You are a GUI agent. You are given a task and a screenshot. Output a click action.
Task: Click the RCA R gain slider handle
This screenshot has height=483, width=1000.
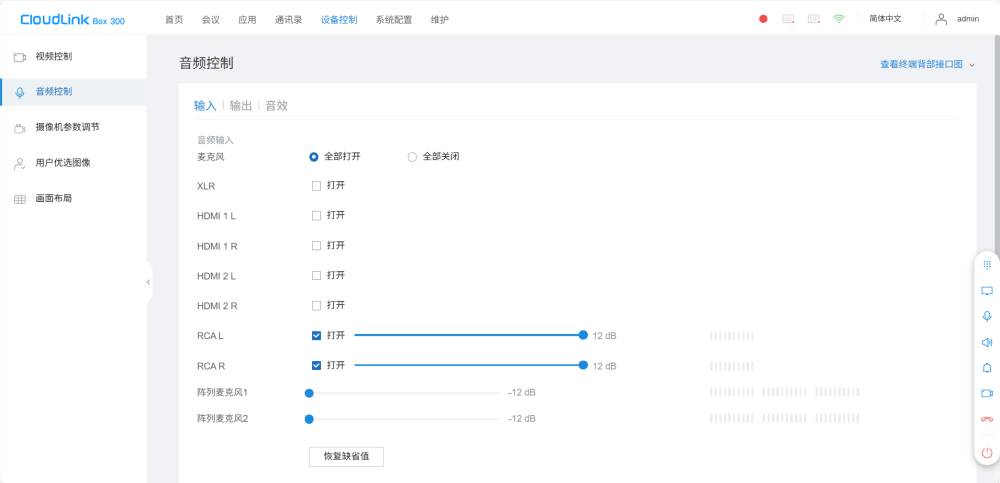583,365
